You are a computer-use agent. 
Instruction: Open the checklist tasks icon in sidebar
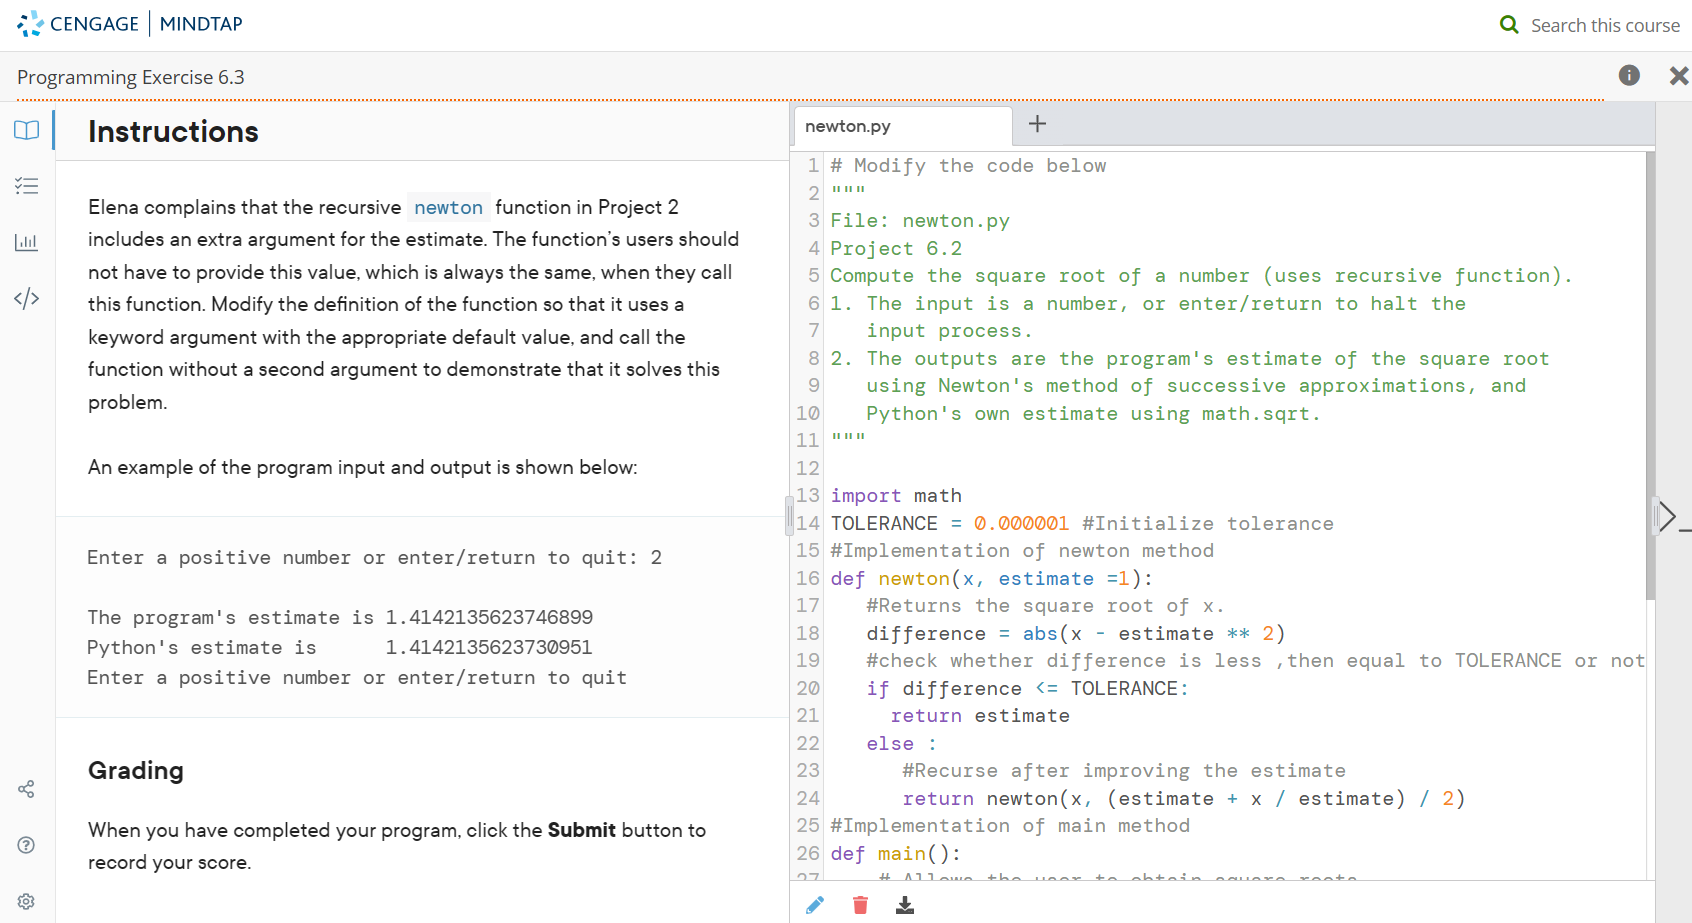(x=27, y=186)
